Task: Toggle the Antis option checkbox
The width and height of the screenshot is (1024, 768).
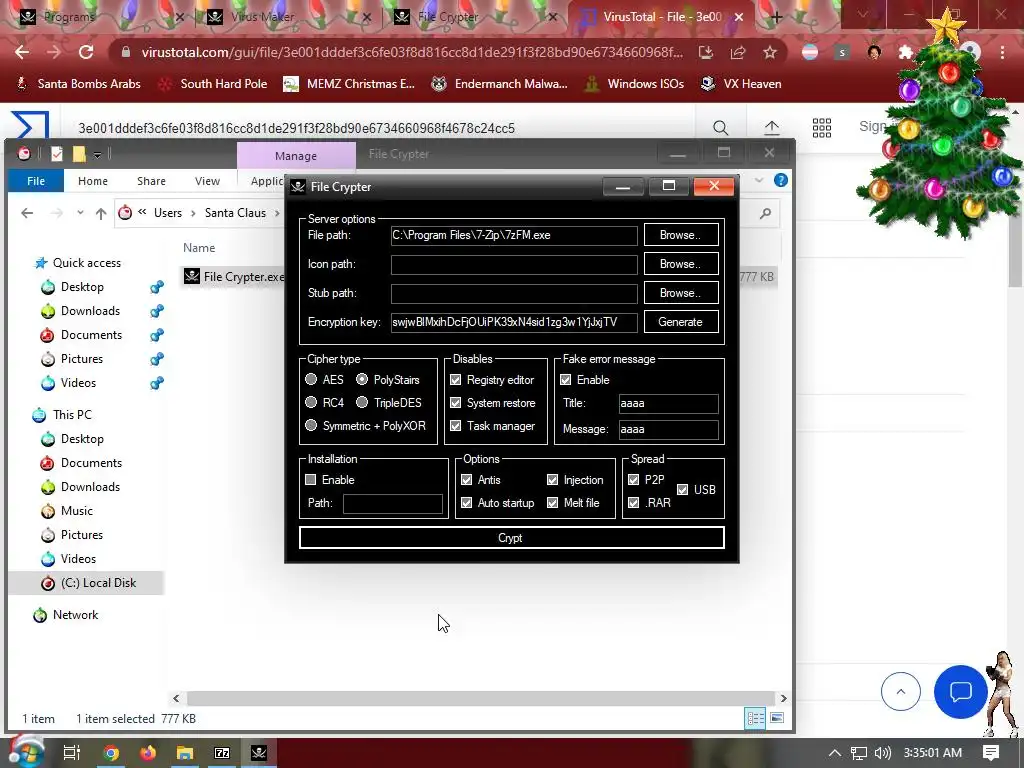Action: (466, 479)
